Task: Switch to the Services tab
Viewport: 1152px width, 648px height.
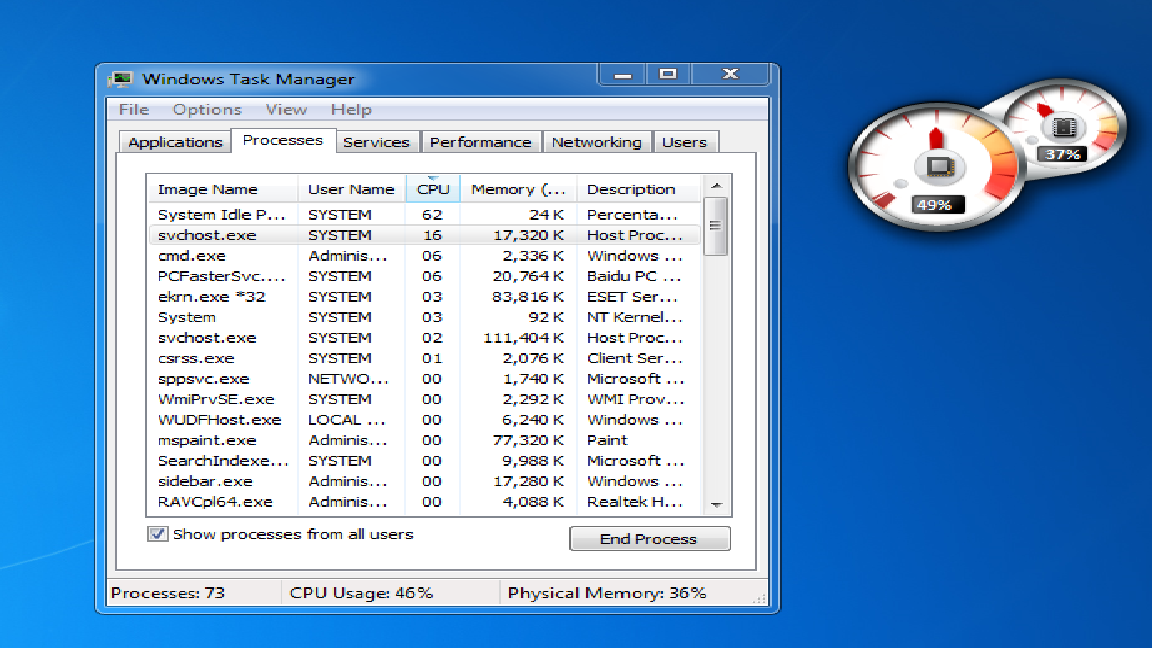Action: (x=376, y=142)
